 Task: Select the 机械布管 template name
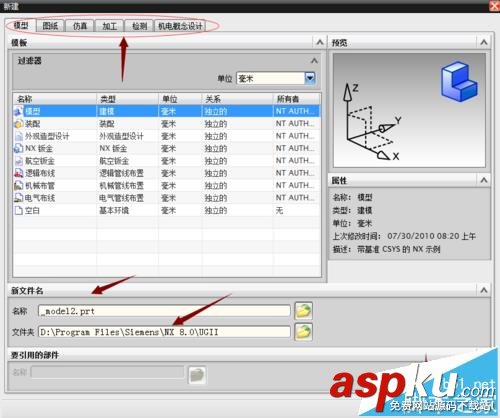[40, 185]
